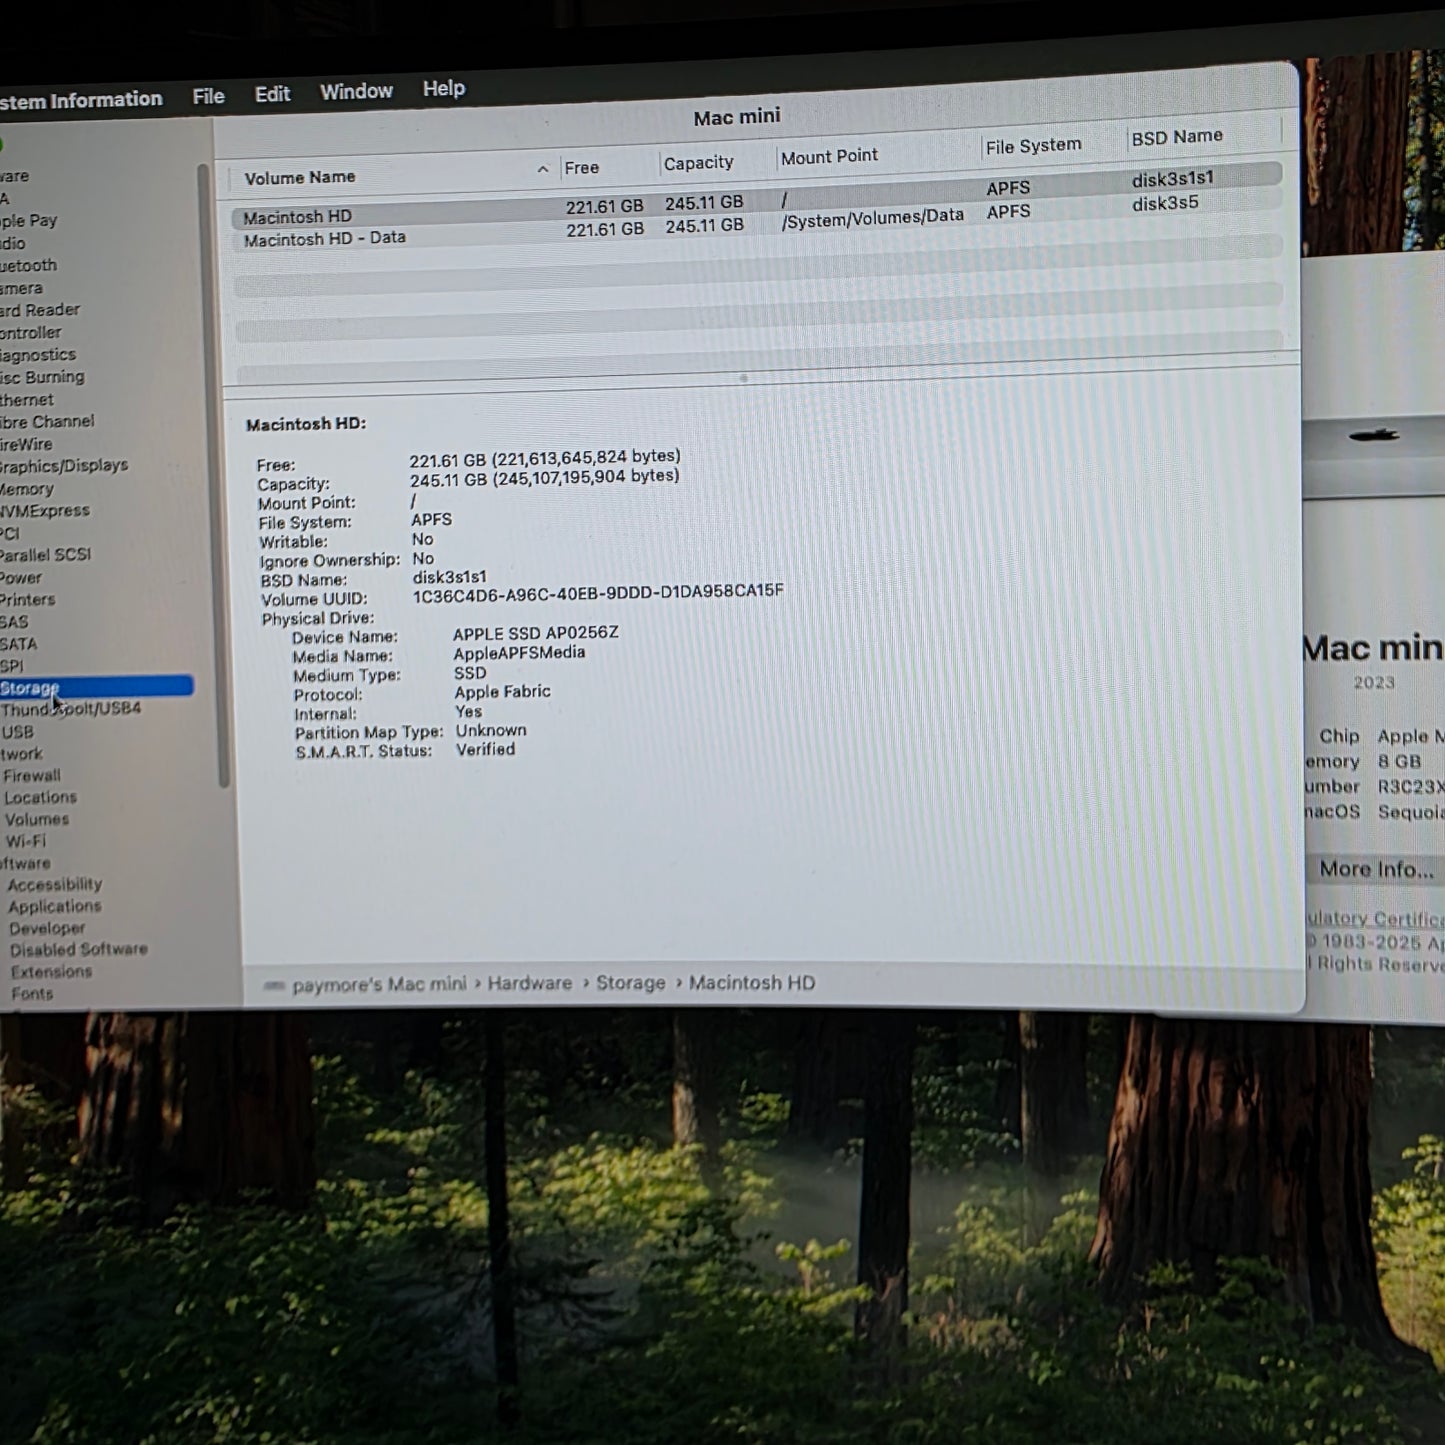Select Disc Burning in sidebar
Viewport: 1445px width, 1445px height.
coord(42,377)
